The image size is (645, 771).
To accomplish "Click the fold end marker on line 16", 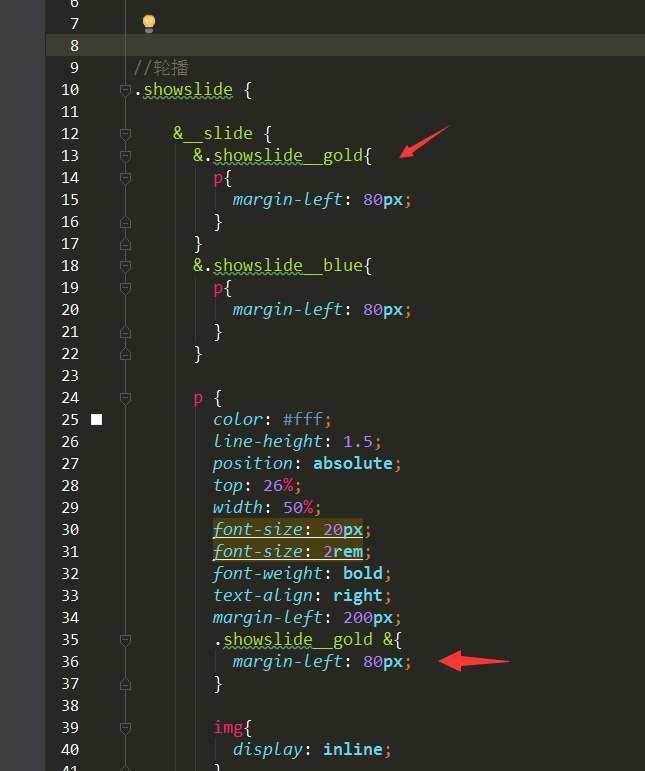I will pyautogui.click(x=125, y=222).
